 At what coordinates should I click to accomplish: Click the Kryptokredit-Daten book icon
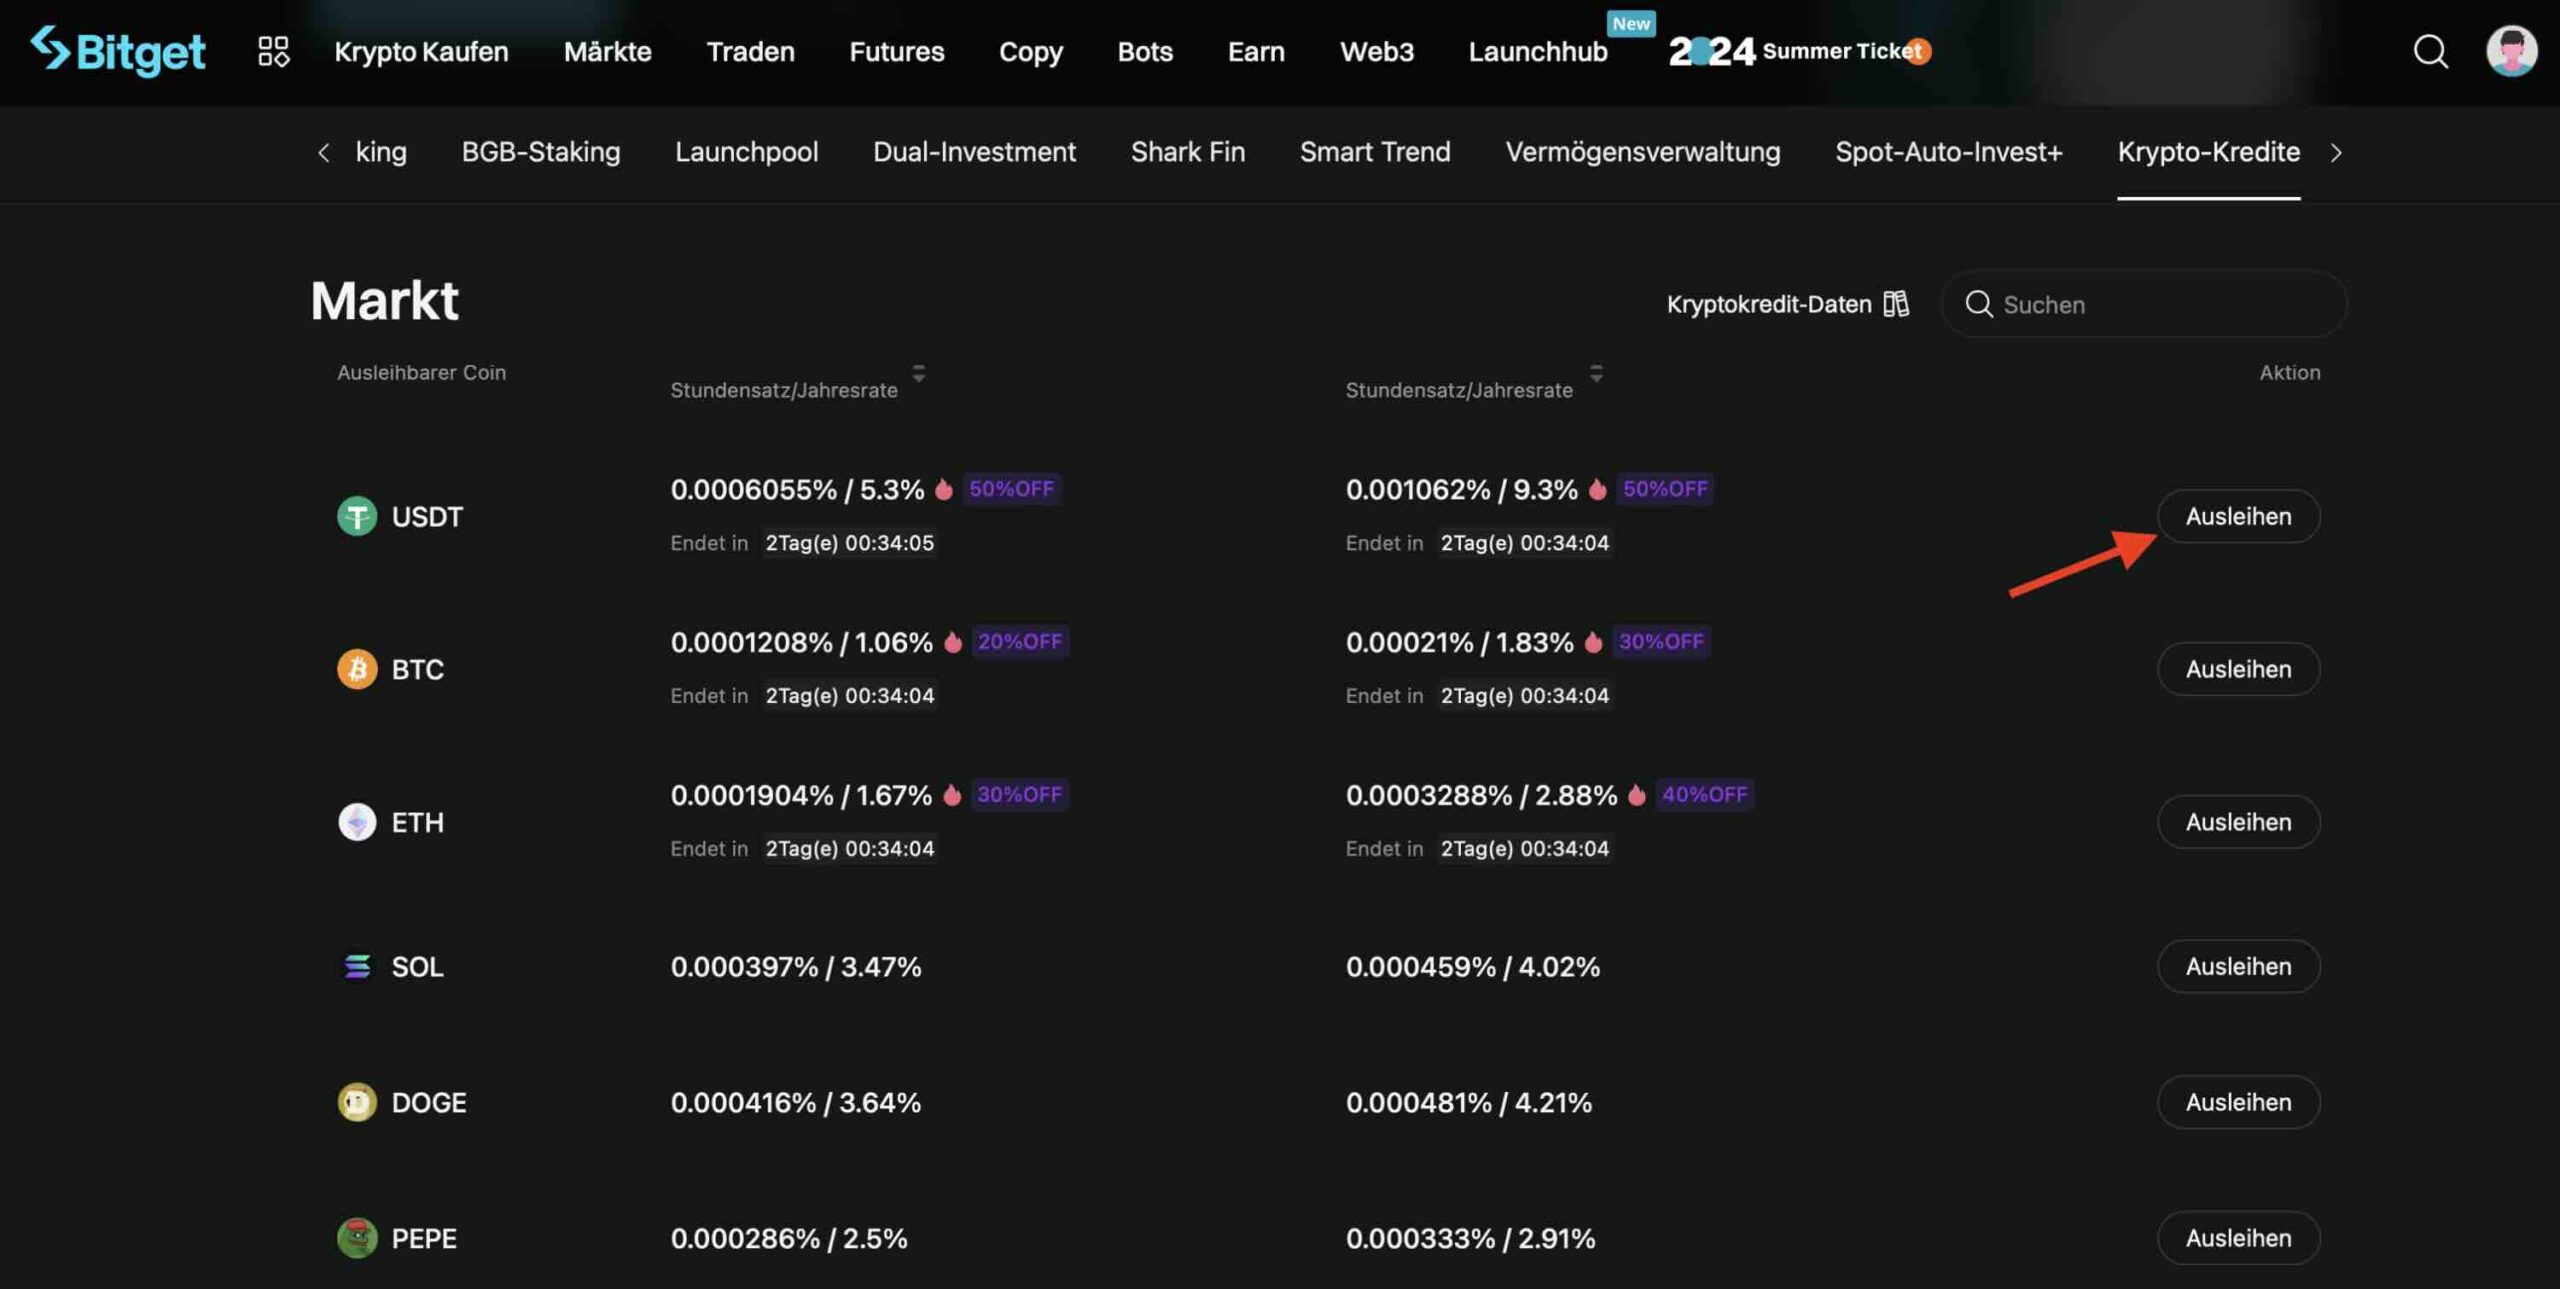click(x=1895, y=303)
